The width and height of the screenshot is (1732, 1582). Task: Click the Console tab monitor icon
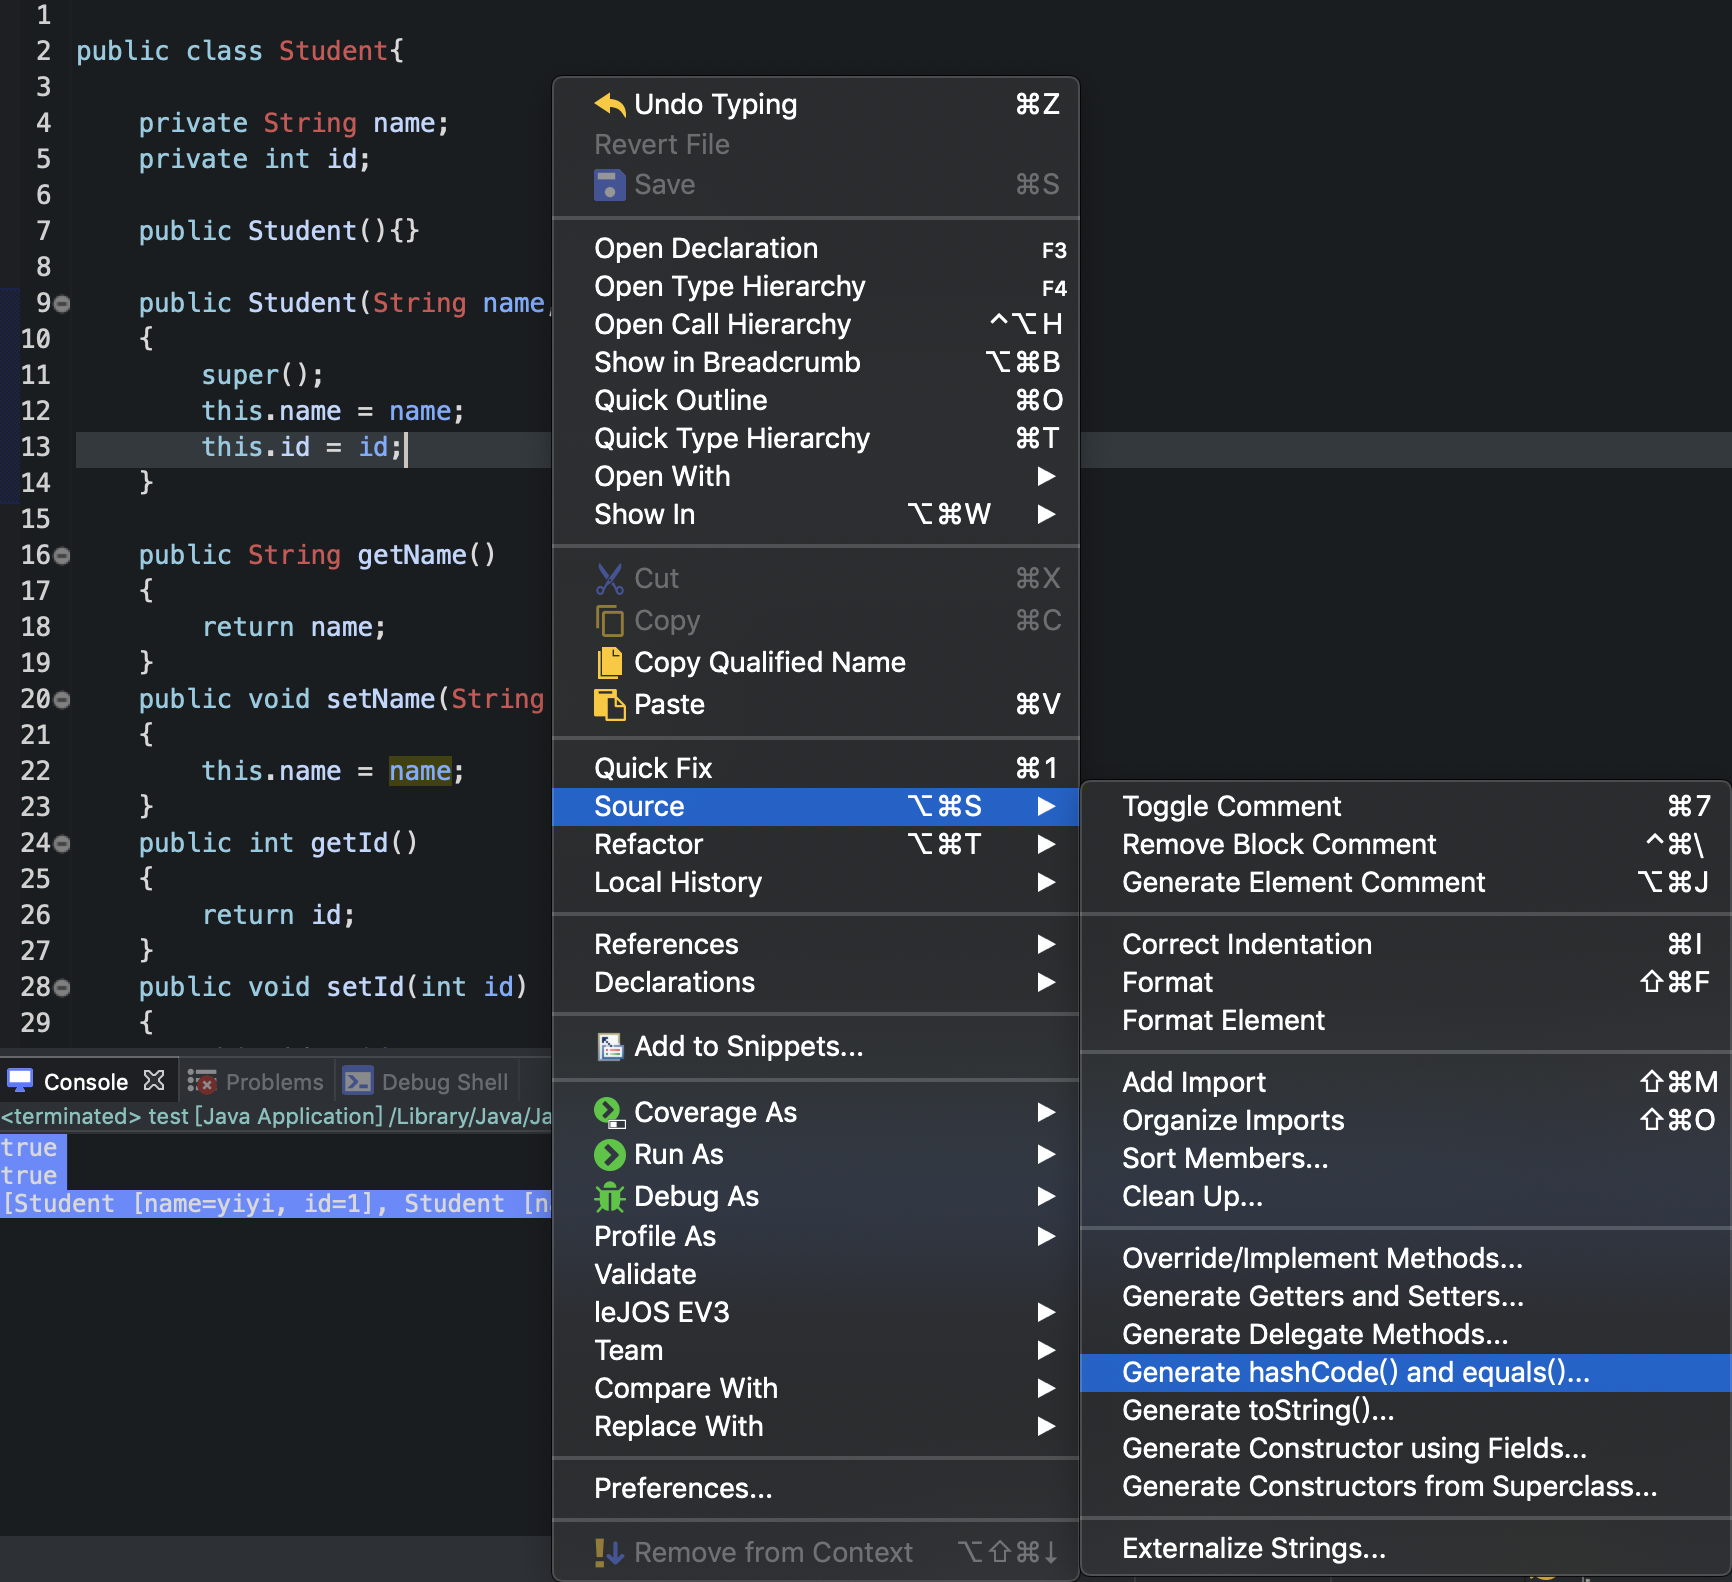click(x=20, y=1079)
